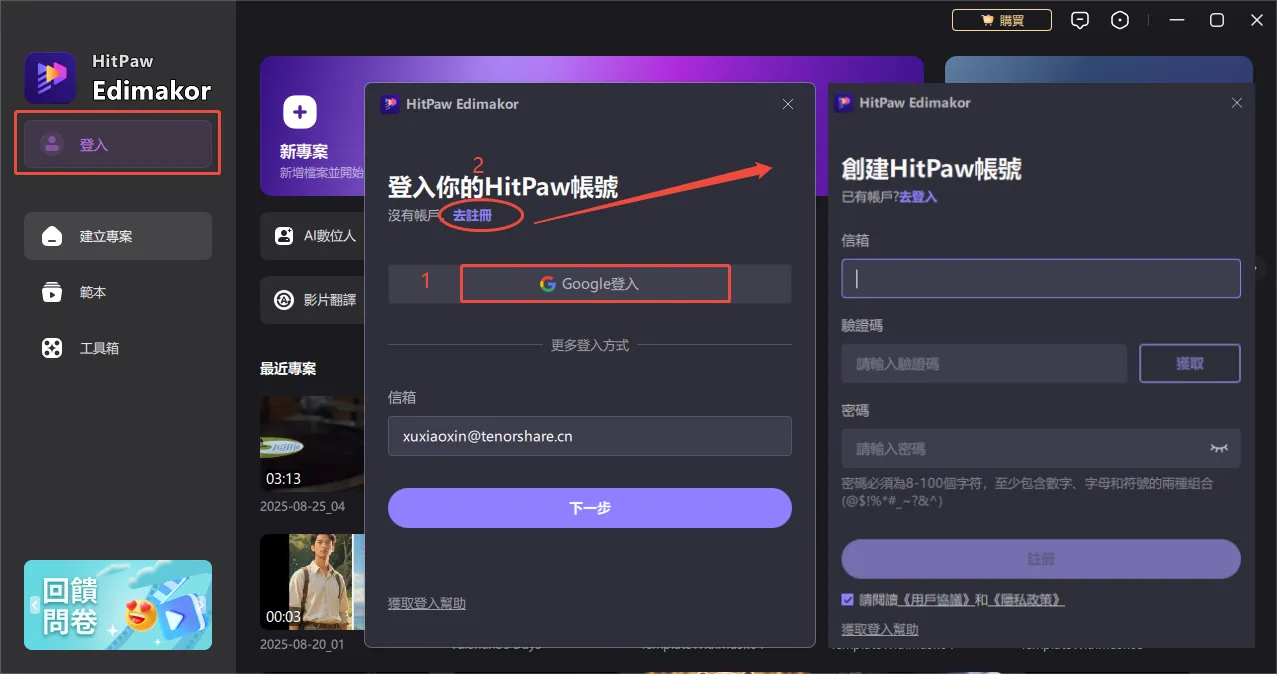Open recent project thumbnail dated 2025-08-20_01

[x=312, y=581]
